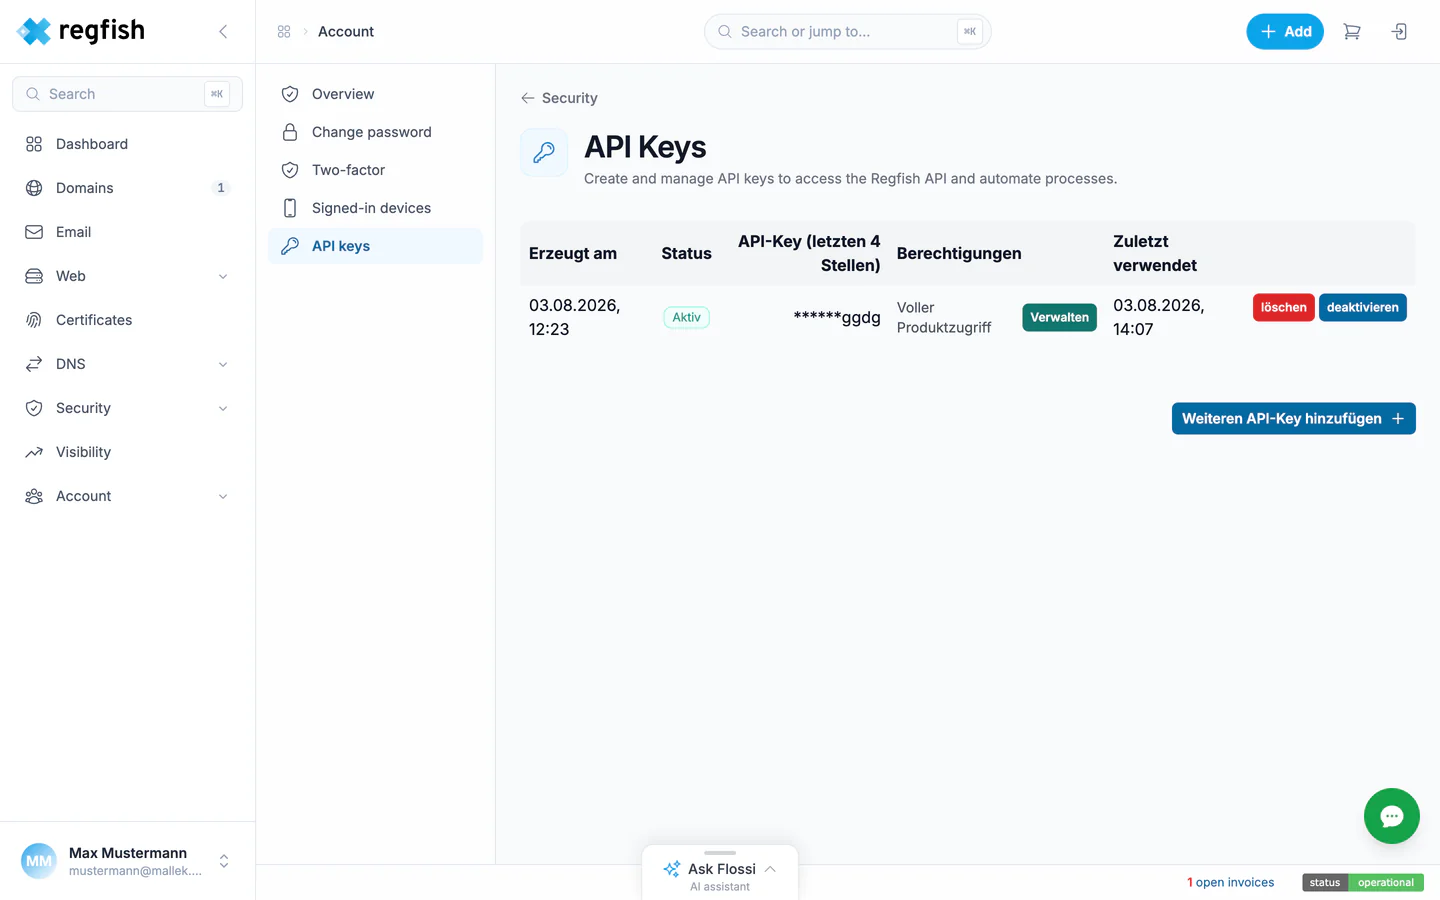Click the Zuletzt verwendet column header
The width and height of the screenshot is (1440, 900).
coord(1155,253)
